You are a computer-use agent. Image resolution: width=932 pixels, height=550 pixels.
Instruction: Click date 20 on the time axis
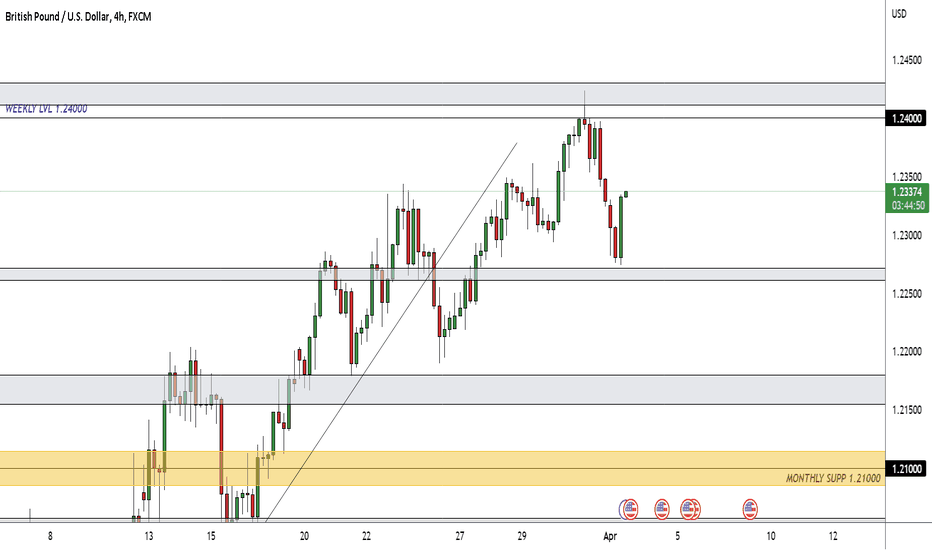304,536
